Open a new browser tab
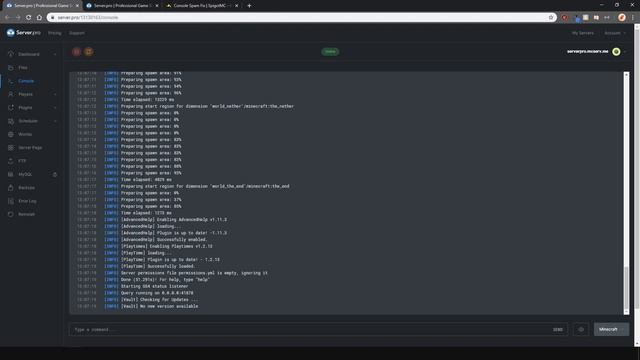Screen dimensions: 640x360 click(x=249, y=6)
